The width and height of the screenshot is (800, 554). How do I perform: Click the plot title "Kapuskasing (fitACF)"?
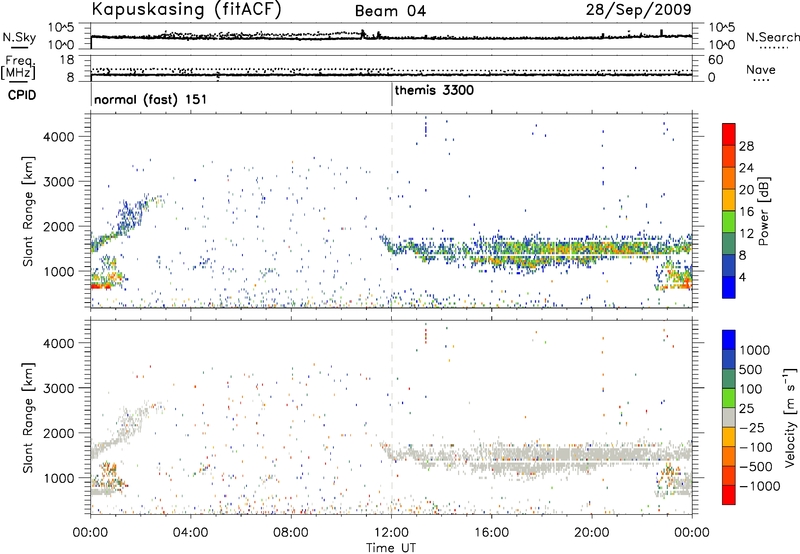click(x=186, y=10)
